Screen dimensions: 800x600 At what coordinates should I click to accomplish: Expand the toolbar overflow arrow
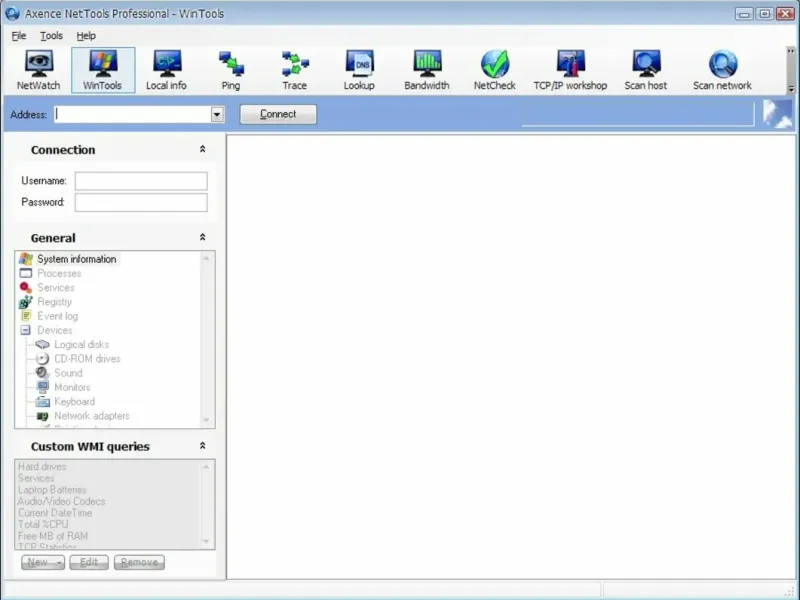tap(791, 89)
